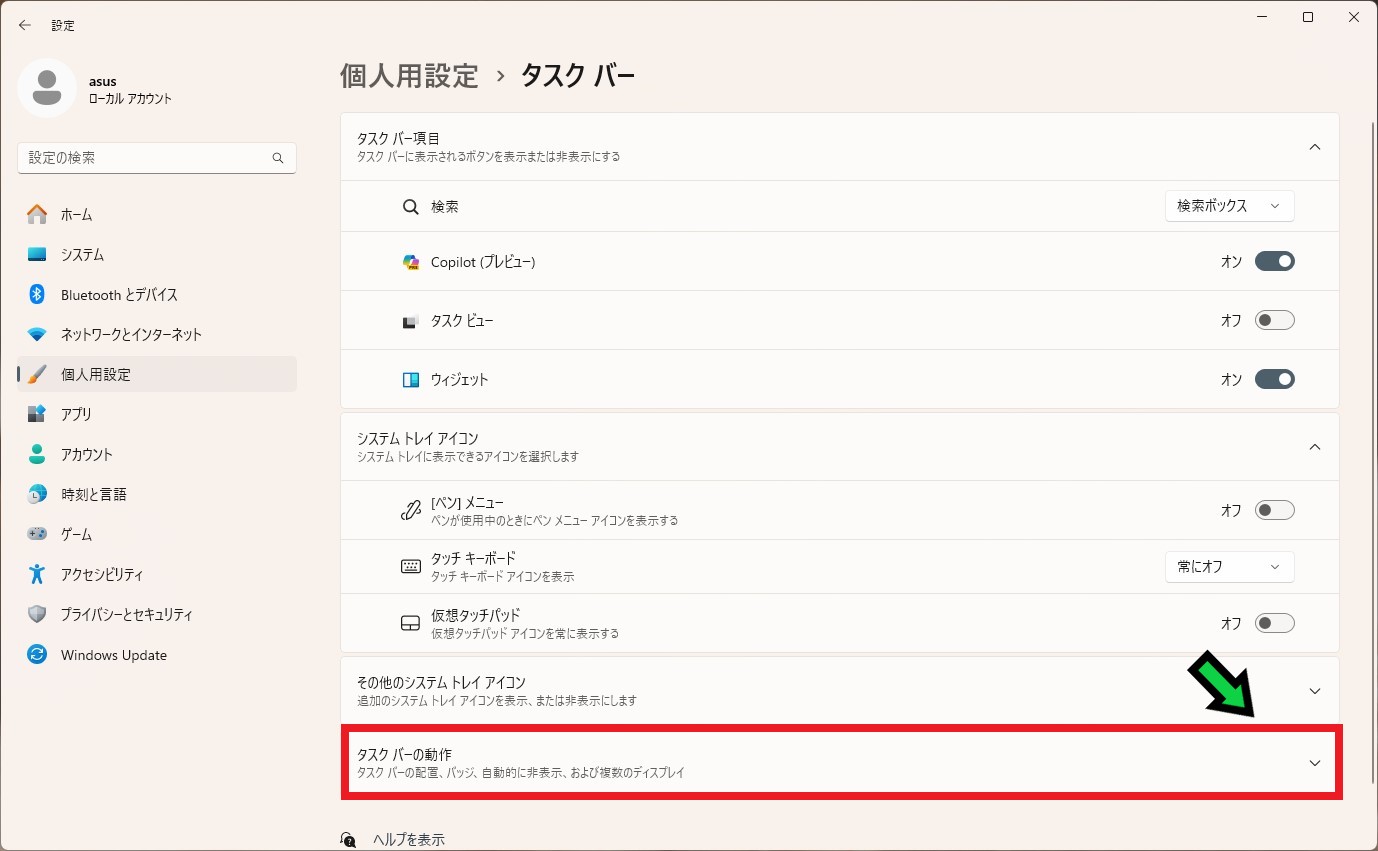
Task: Click the asus user profile avatar
Action: pos(47,88)
